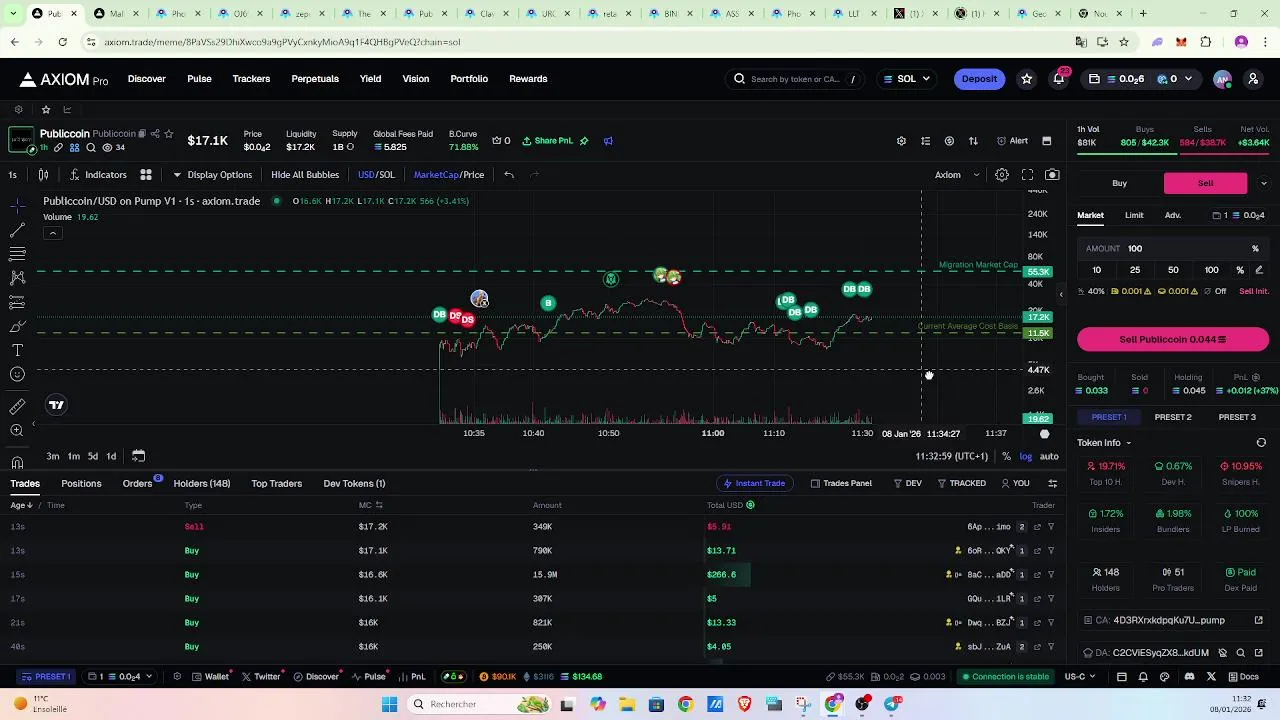Select the crosshair drawing tool
This screenshot has height=720, width=1280.
(17, 205)
